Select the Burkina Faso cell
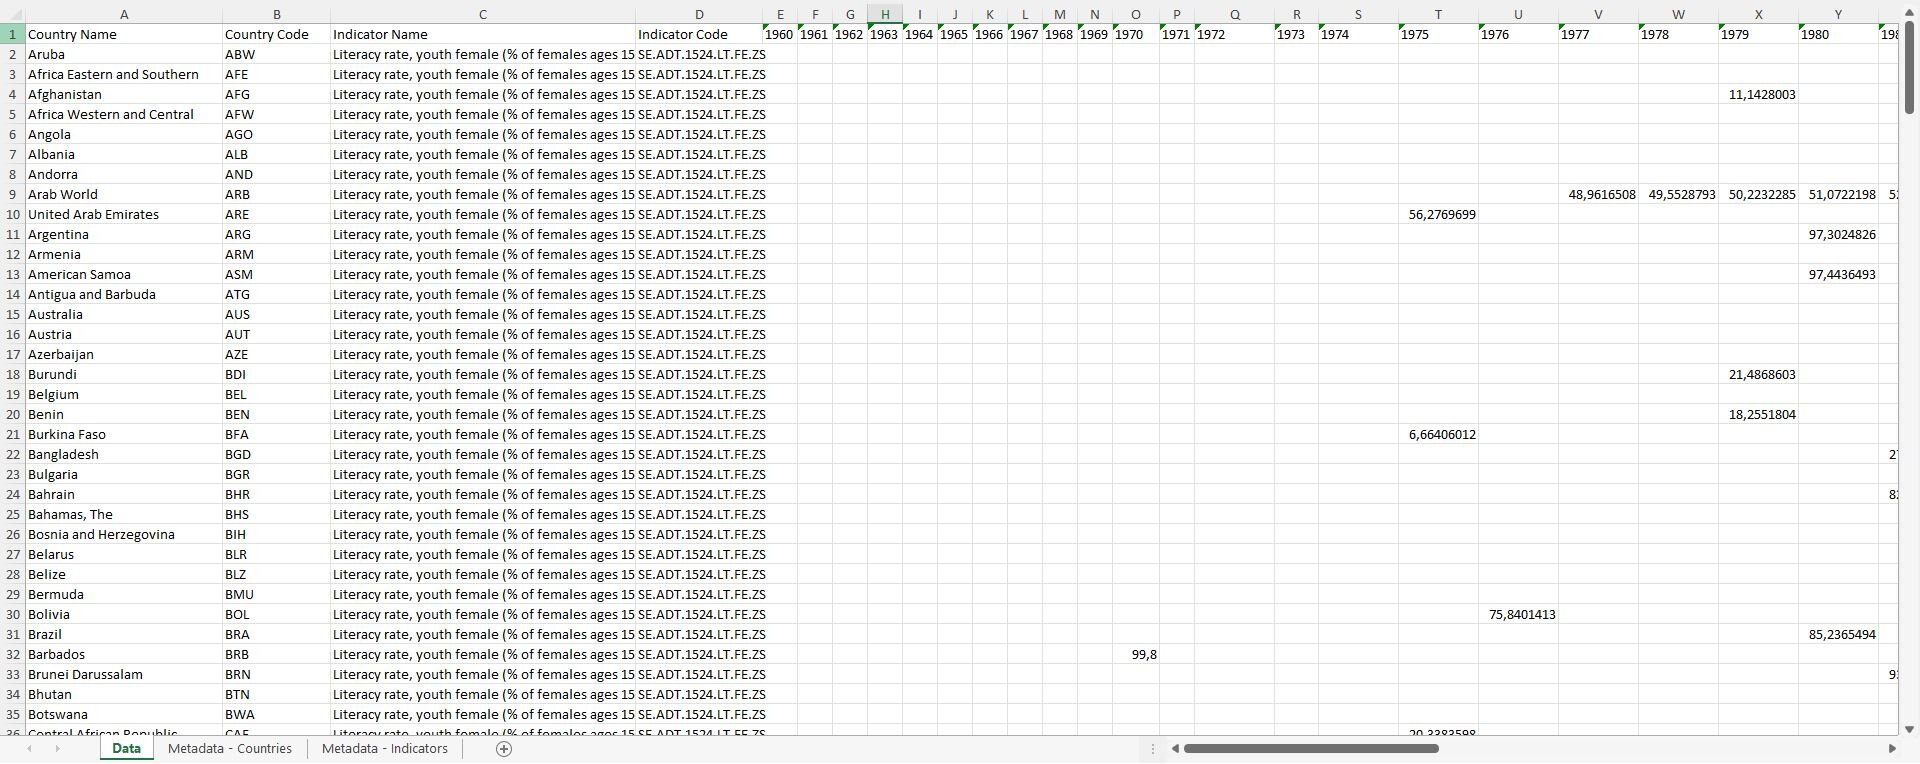The width and height of the screenshot is (1920, 764). tap(124, 434)
